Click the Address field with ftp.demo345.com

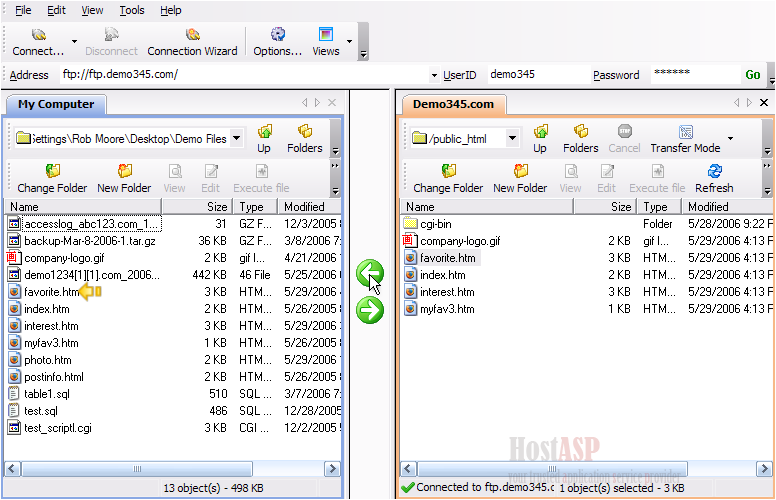(244, 75)
